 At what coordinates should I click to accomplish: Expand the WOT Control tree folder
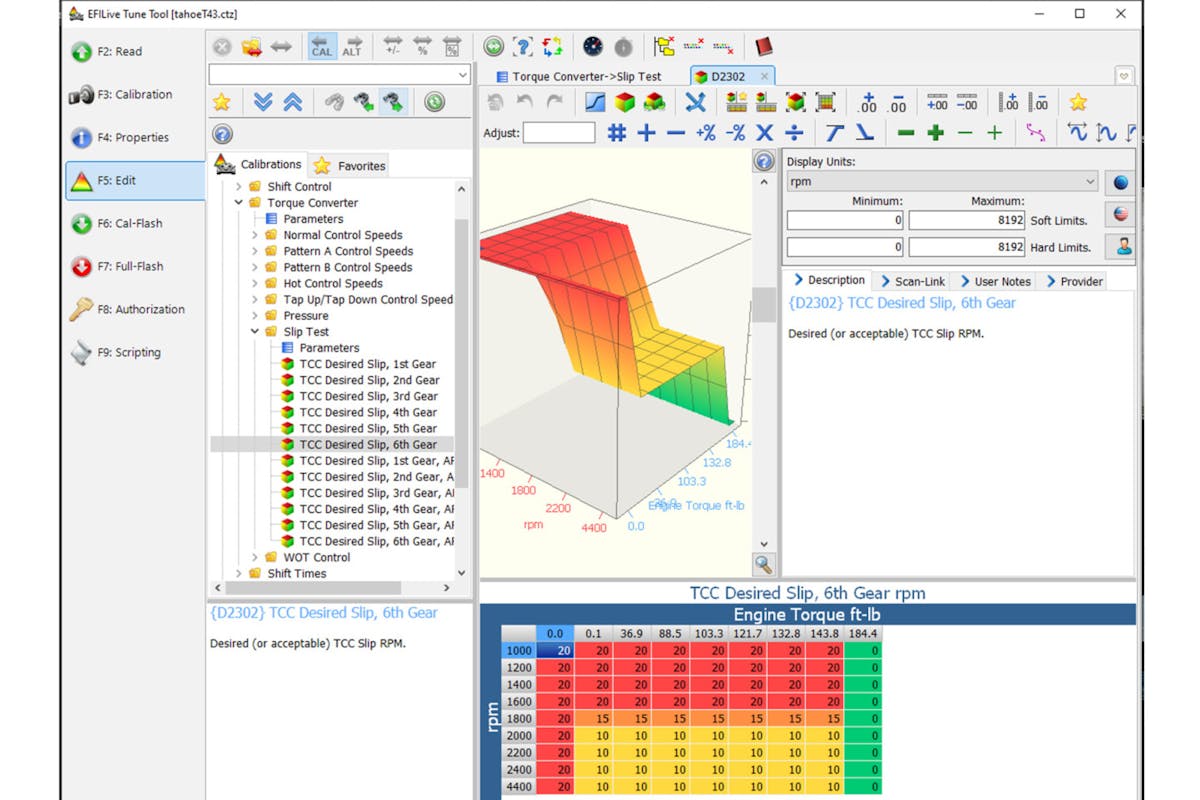coord(255,558)
